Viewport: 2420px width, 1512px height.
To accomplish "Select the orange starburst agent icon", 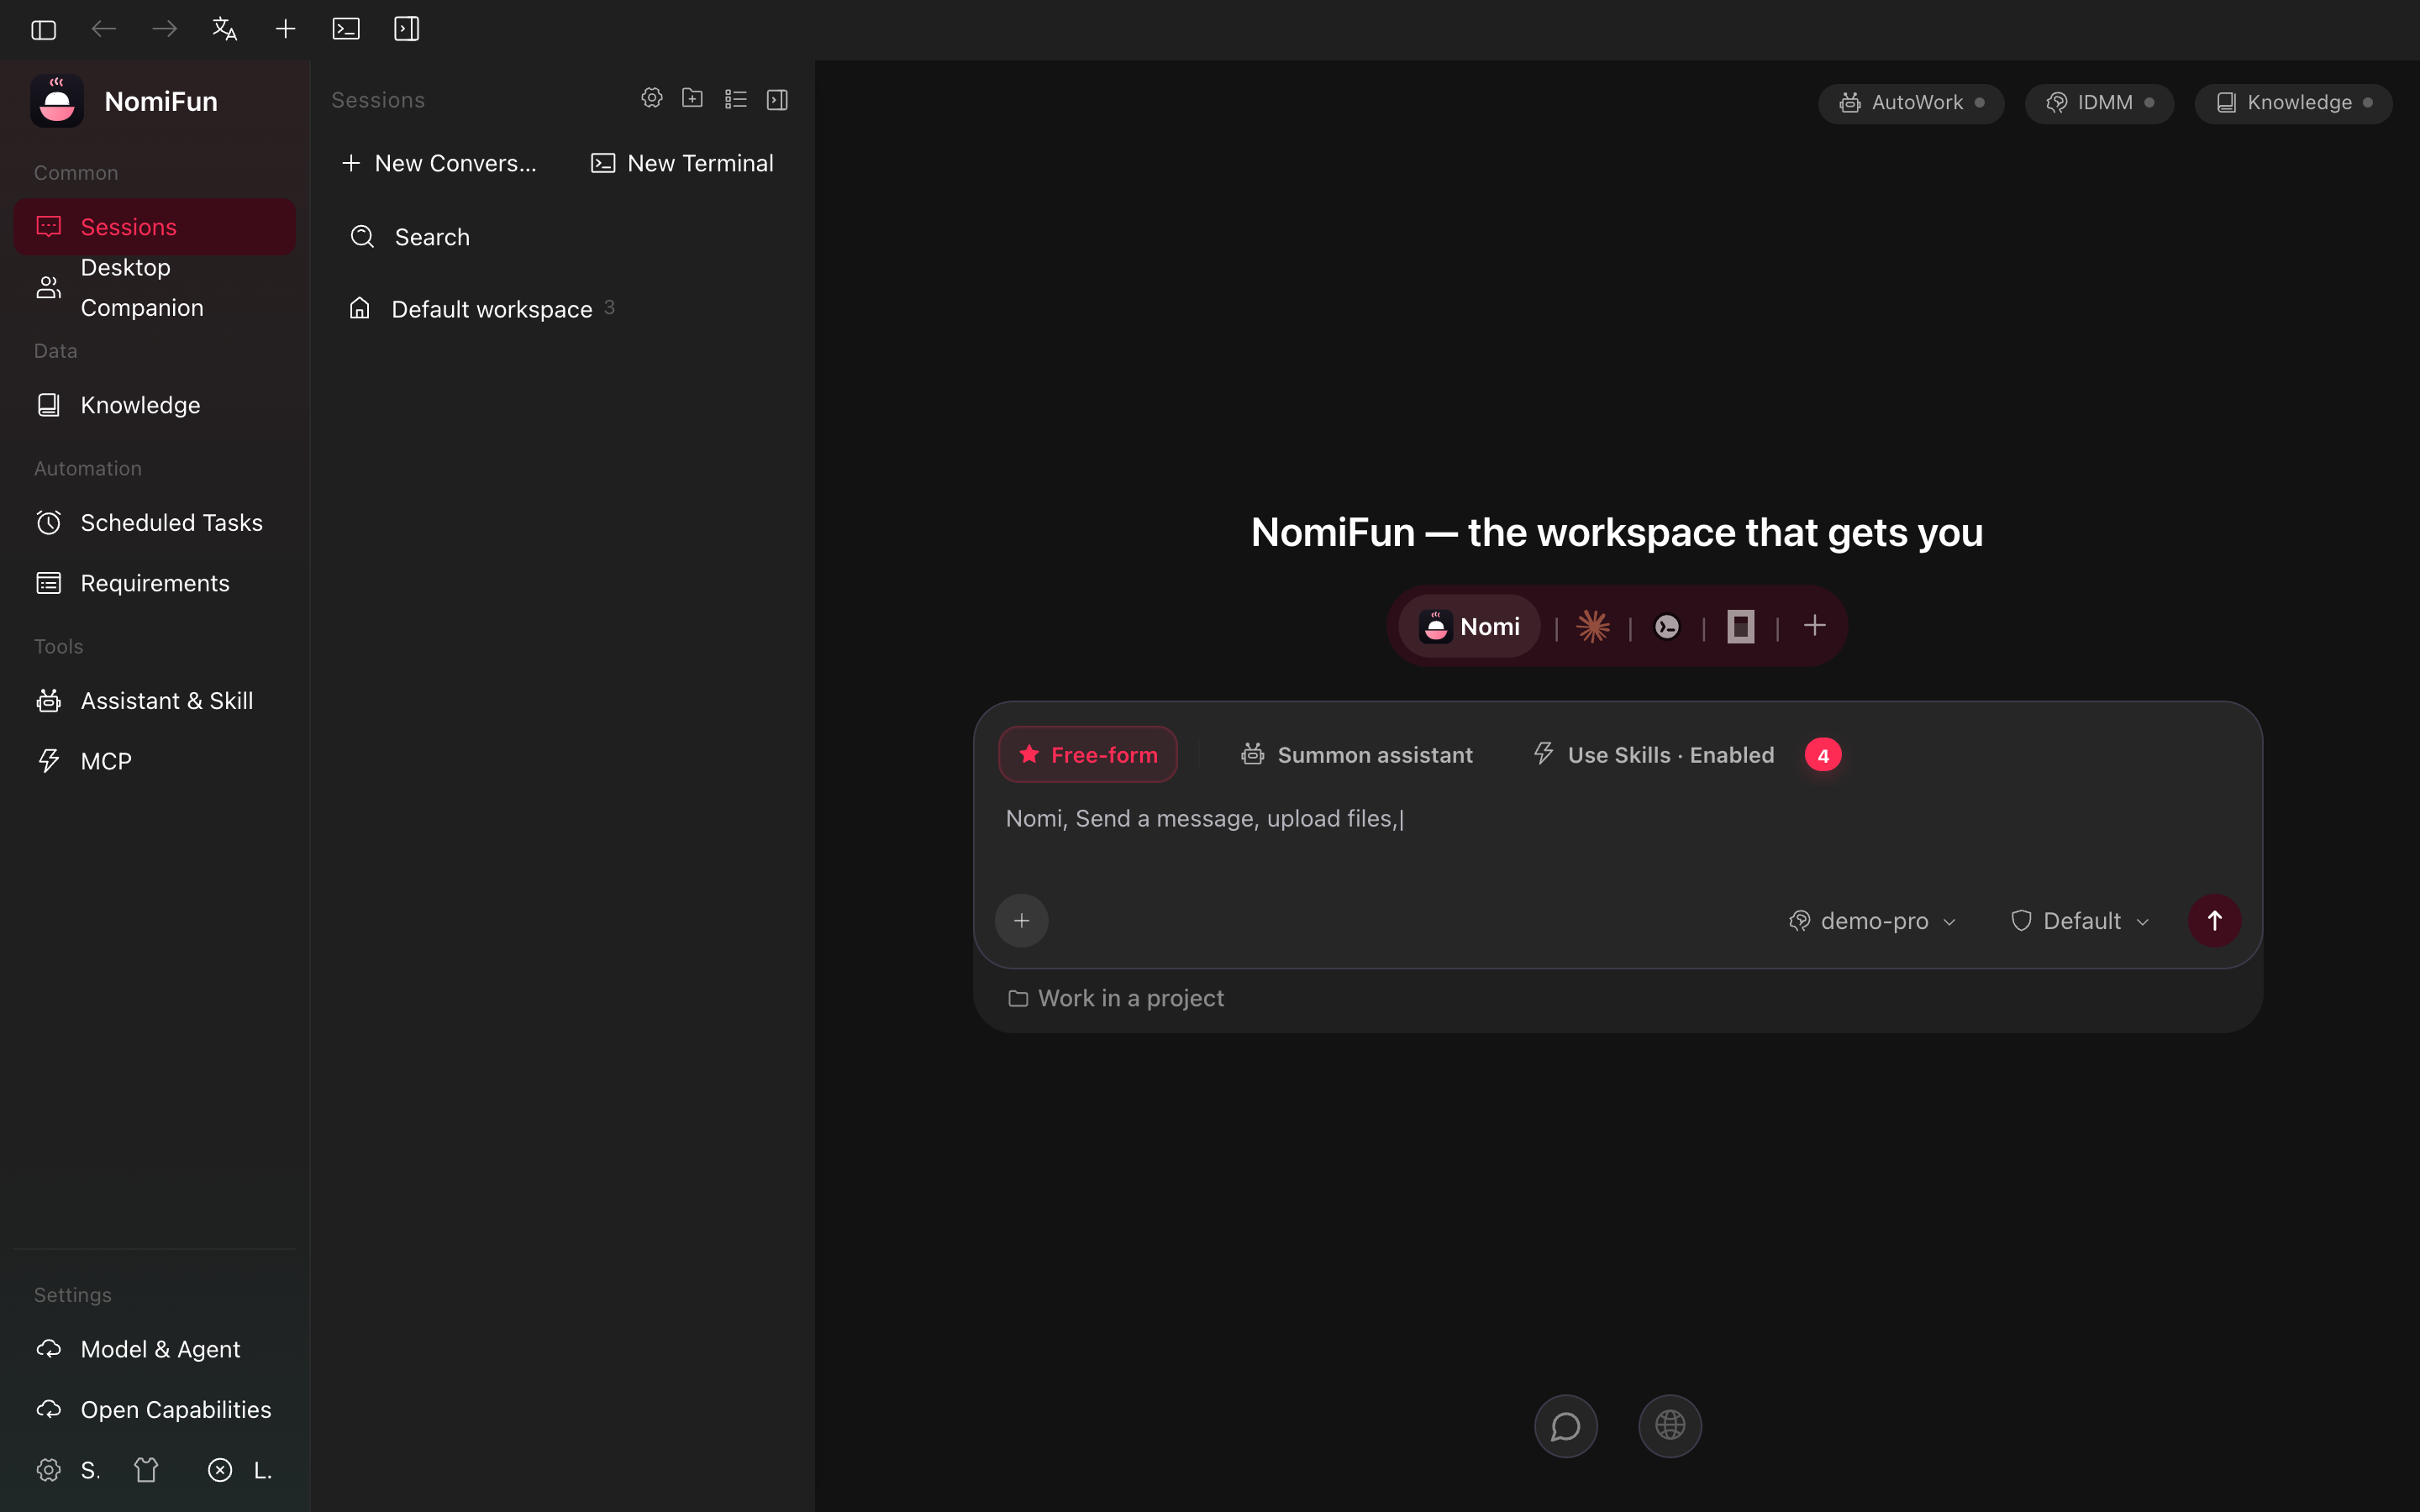I will [1593, 627].
